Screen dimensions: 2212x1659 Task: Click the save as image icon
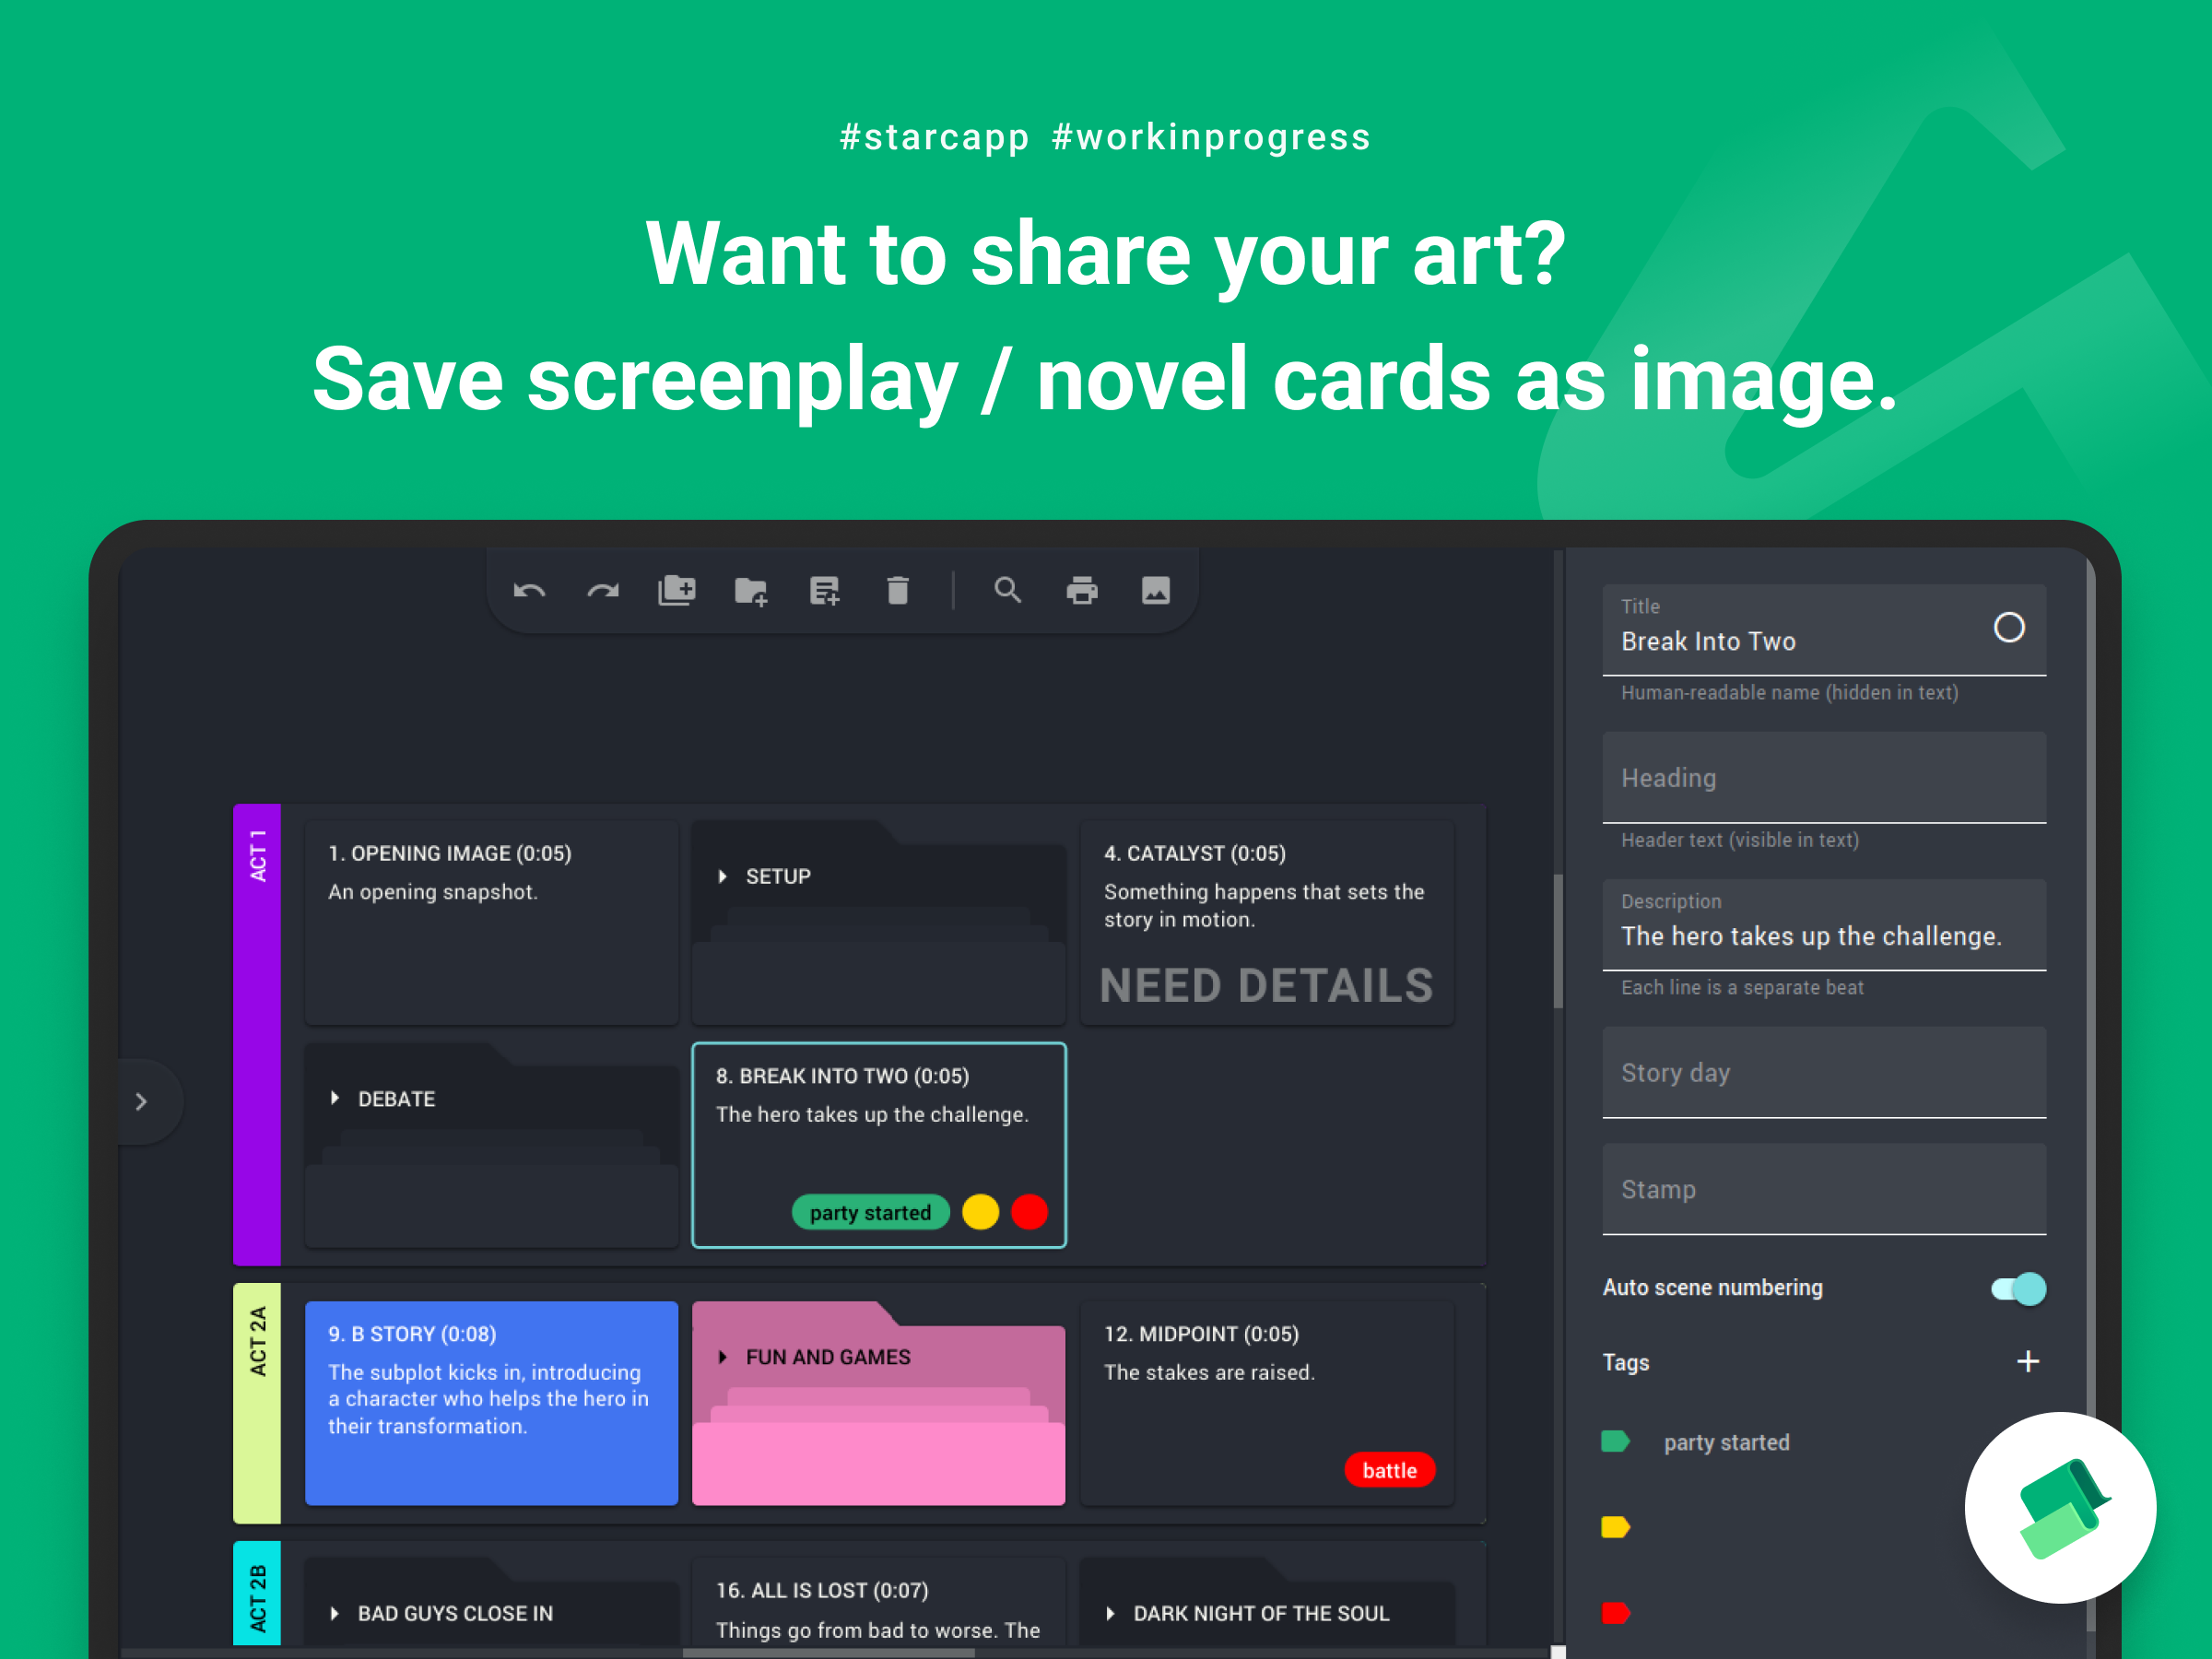[1156, 591]
